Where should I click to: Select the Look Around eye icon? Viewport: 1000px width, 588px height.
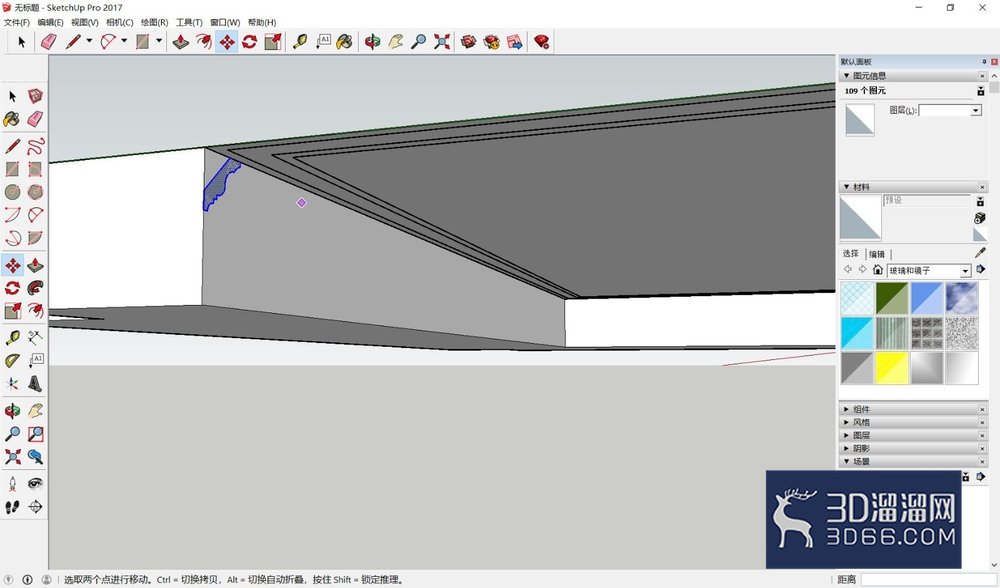pyautogui.click(x=35, y=483)
